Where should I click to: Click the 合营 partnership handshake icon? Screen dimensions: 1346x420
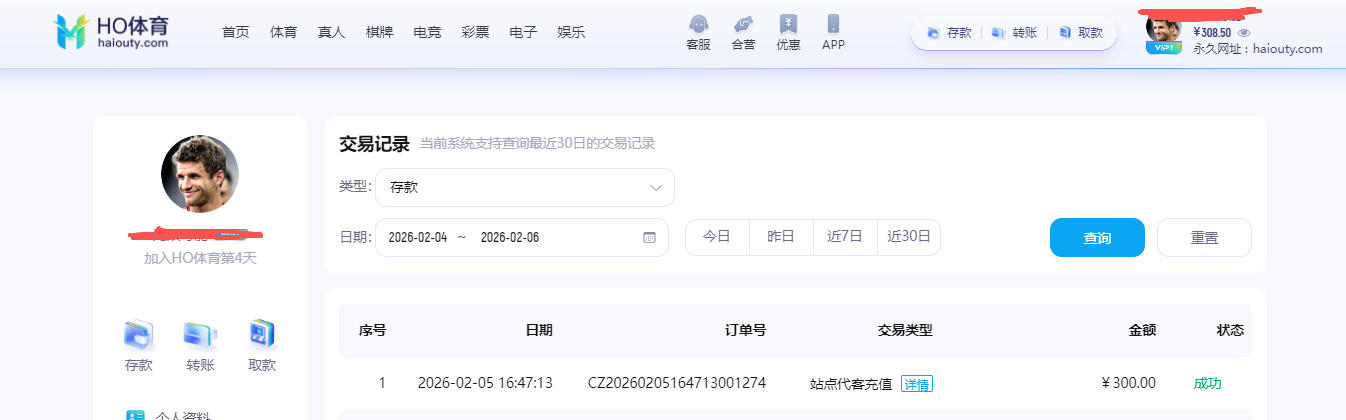coord(742,25)
